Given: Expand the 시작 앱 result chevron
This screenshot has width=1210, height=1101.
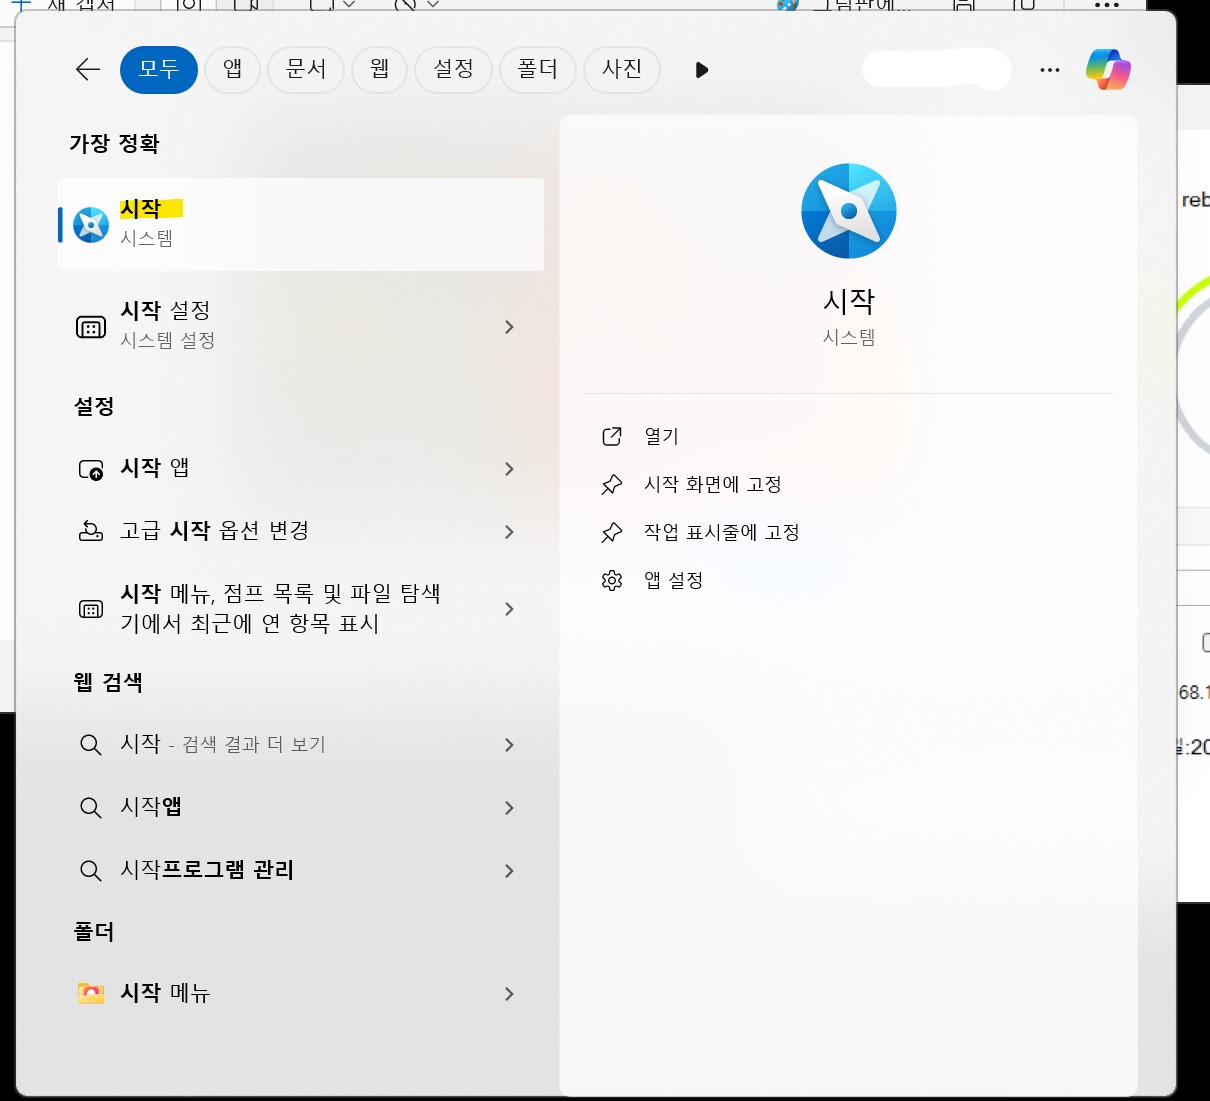Looking at the screenshot, I should tap(509, 469).
